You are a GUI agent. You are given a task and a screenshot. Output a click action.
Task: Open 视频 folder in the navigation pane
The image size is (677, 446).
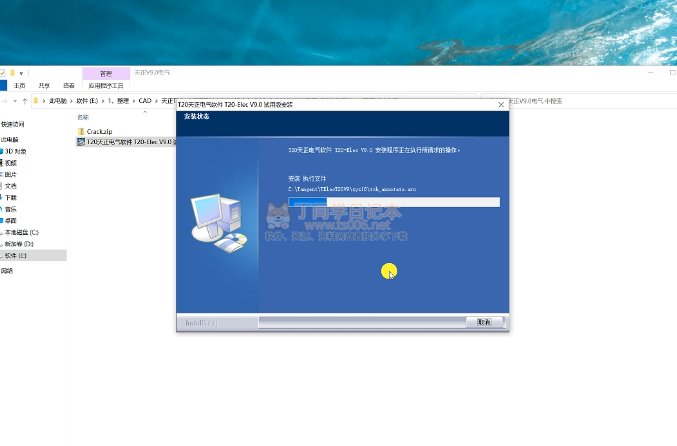tap(11, 163)
